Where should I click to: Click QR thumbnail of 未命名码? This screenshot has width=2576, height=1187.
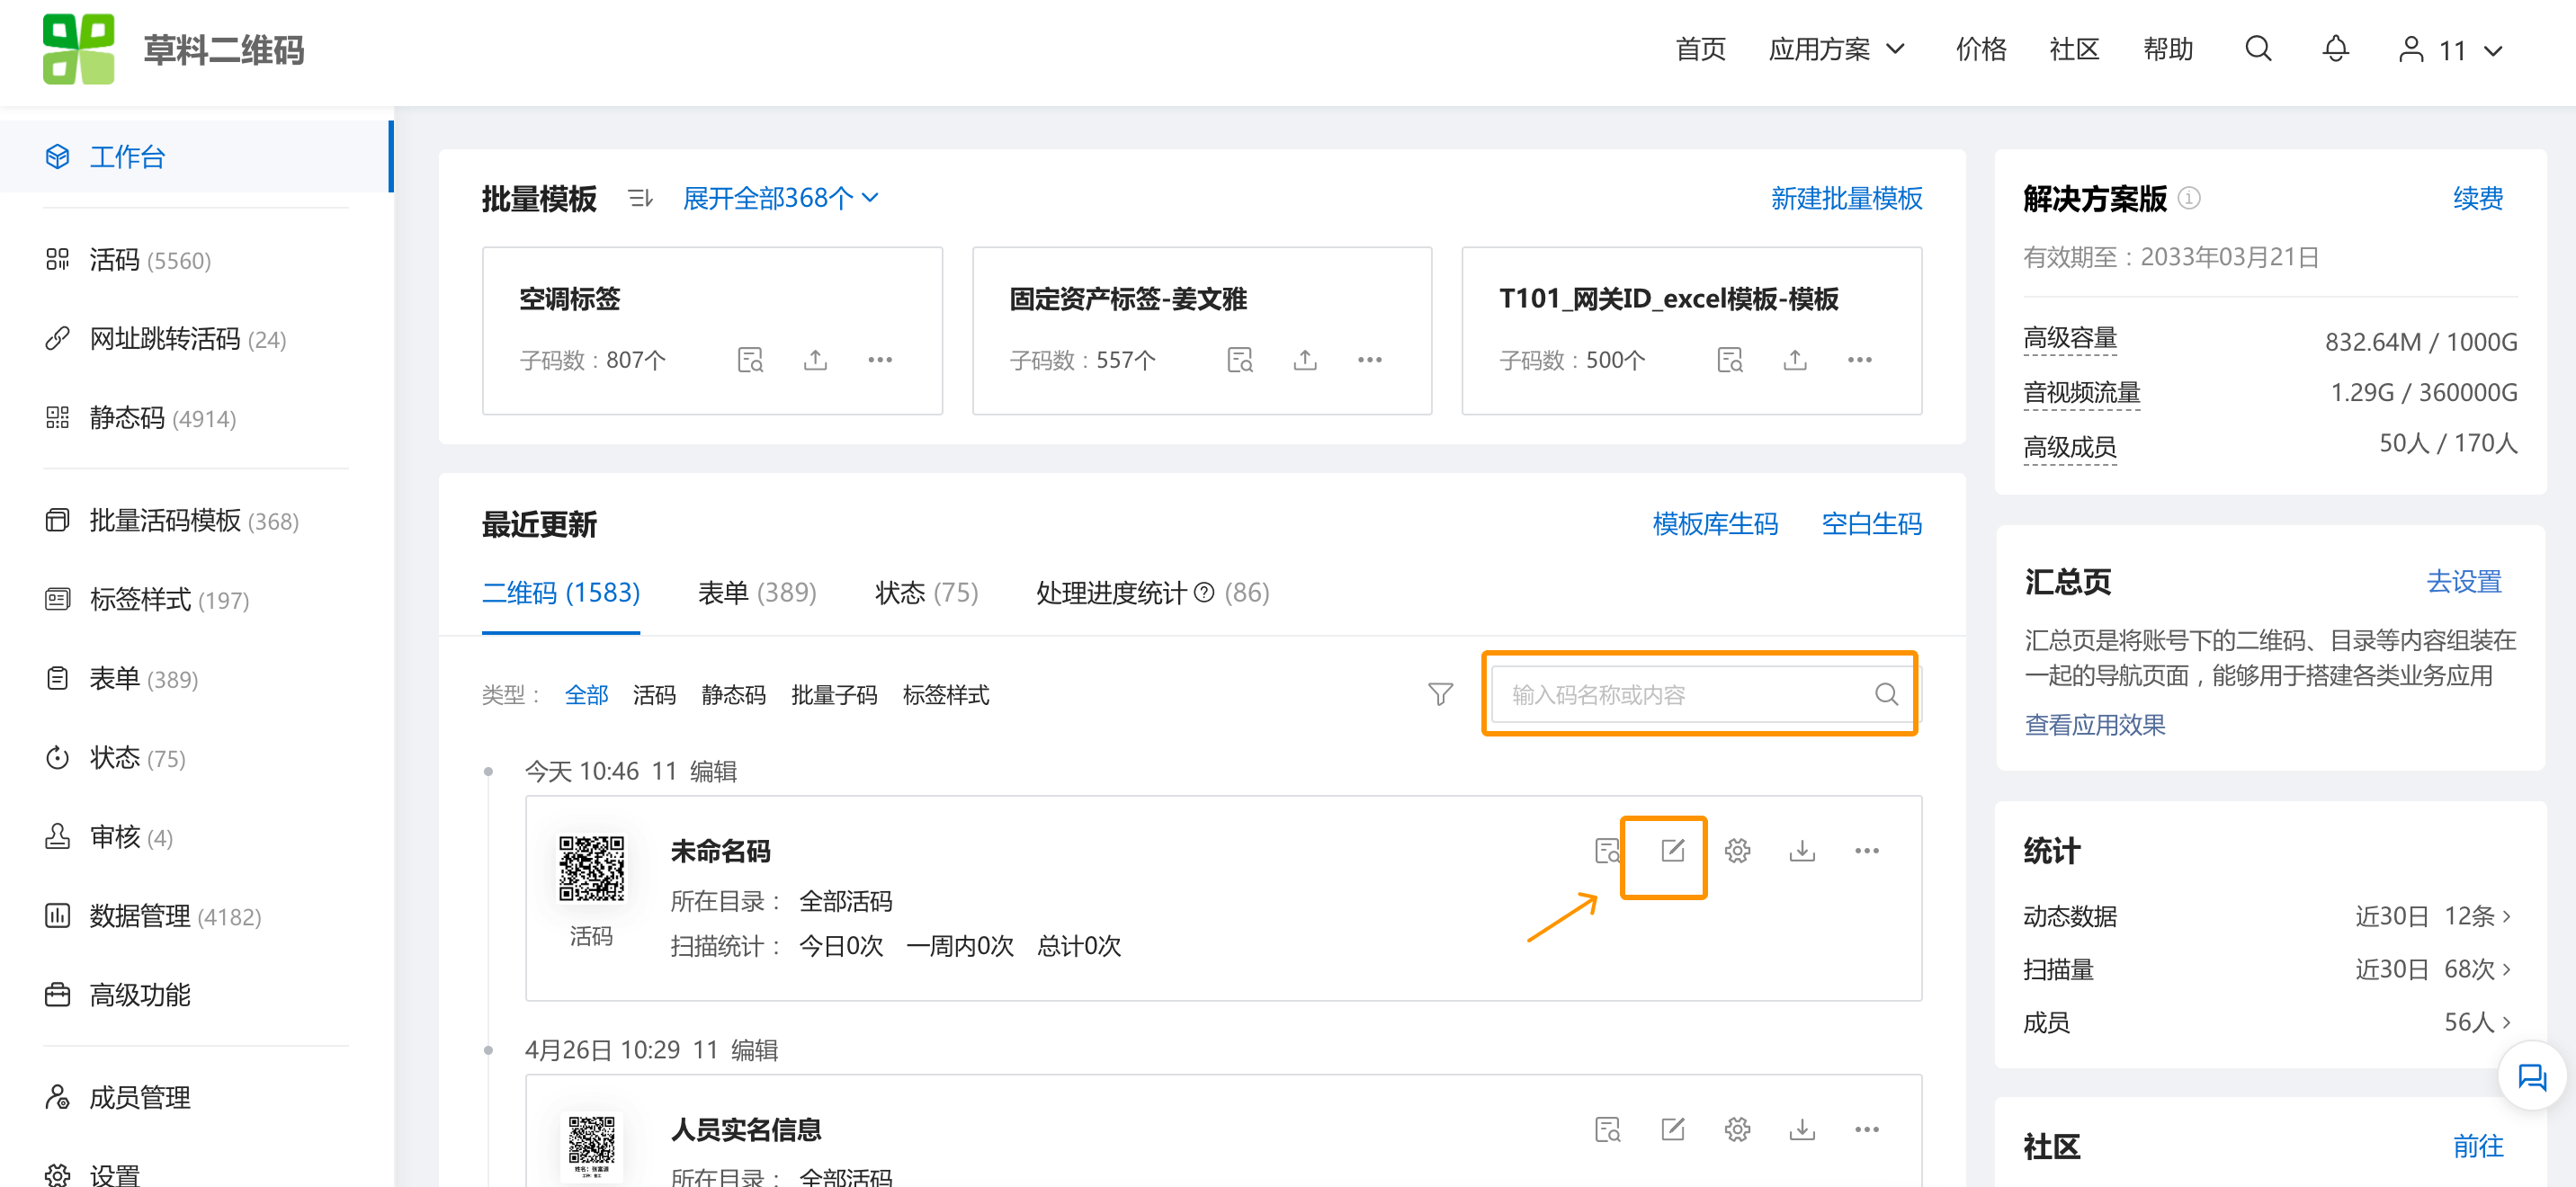click(591, 868)
